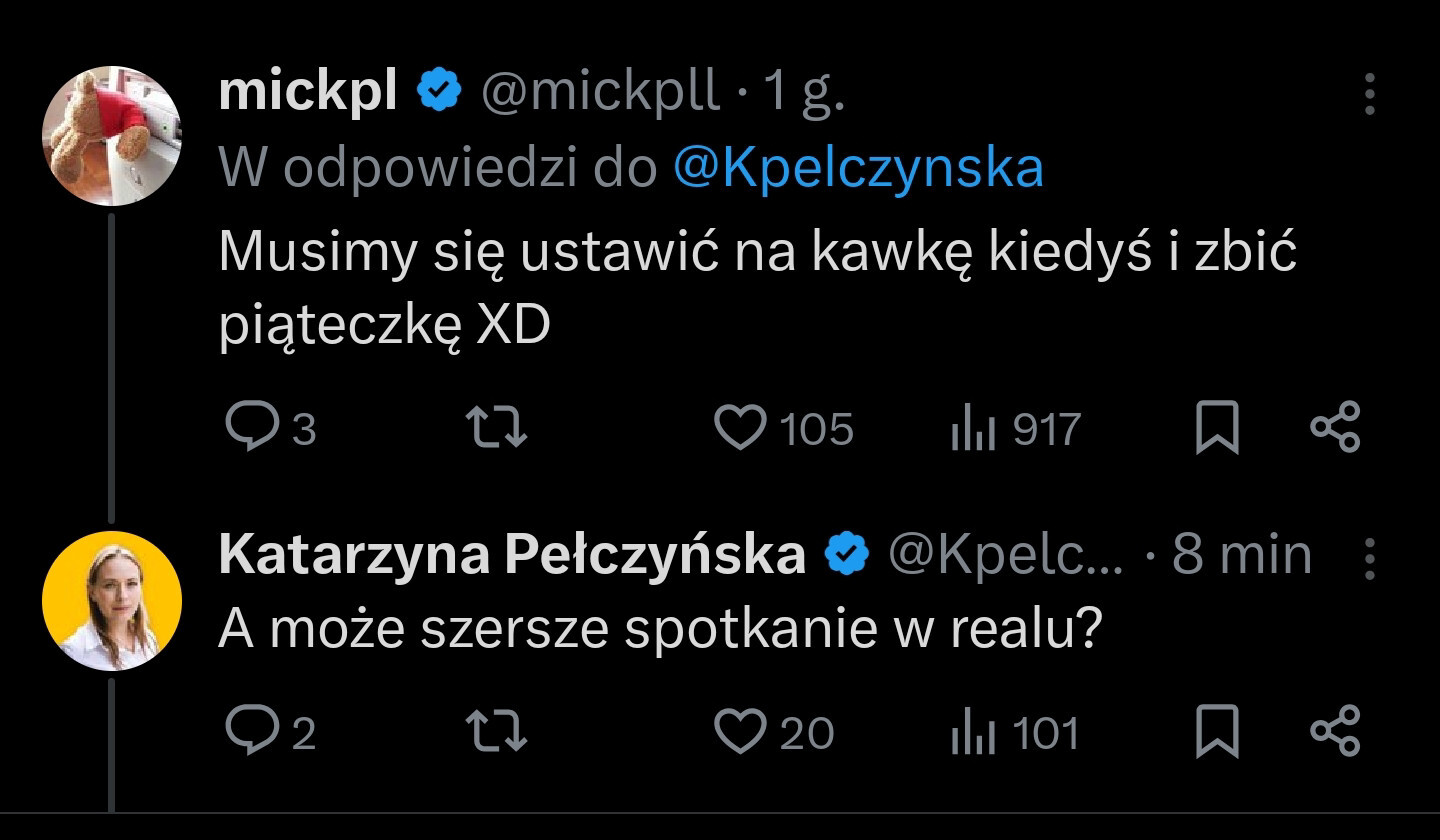Open mickpl's teddy bear avatar

111,136
